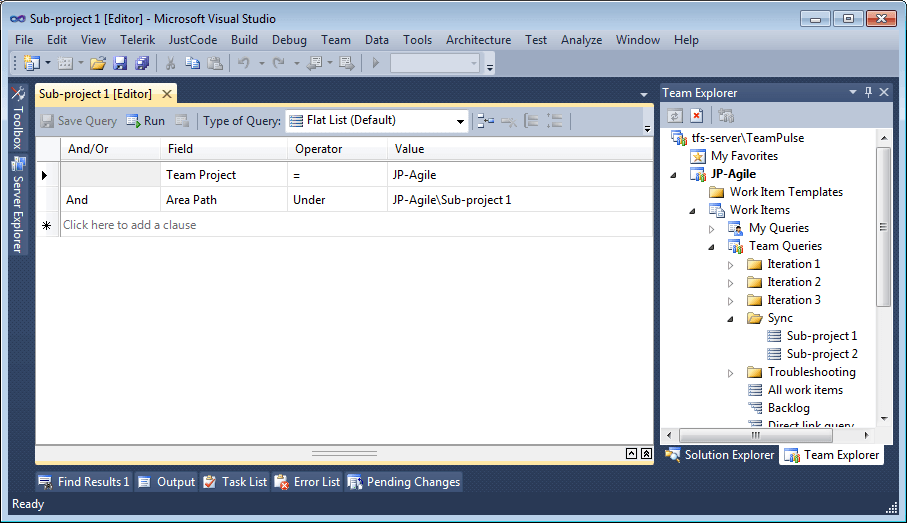Image resolution: width=907 pixels, height=523 pixels.
Task: Open the Undo history dropdown arrow
Action: 261,62
